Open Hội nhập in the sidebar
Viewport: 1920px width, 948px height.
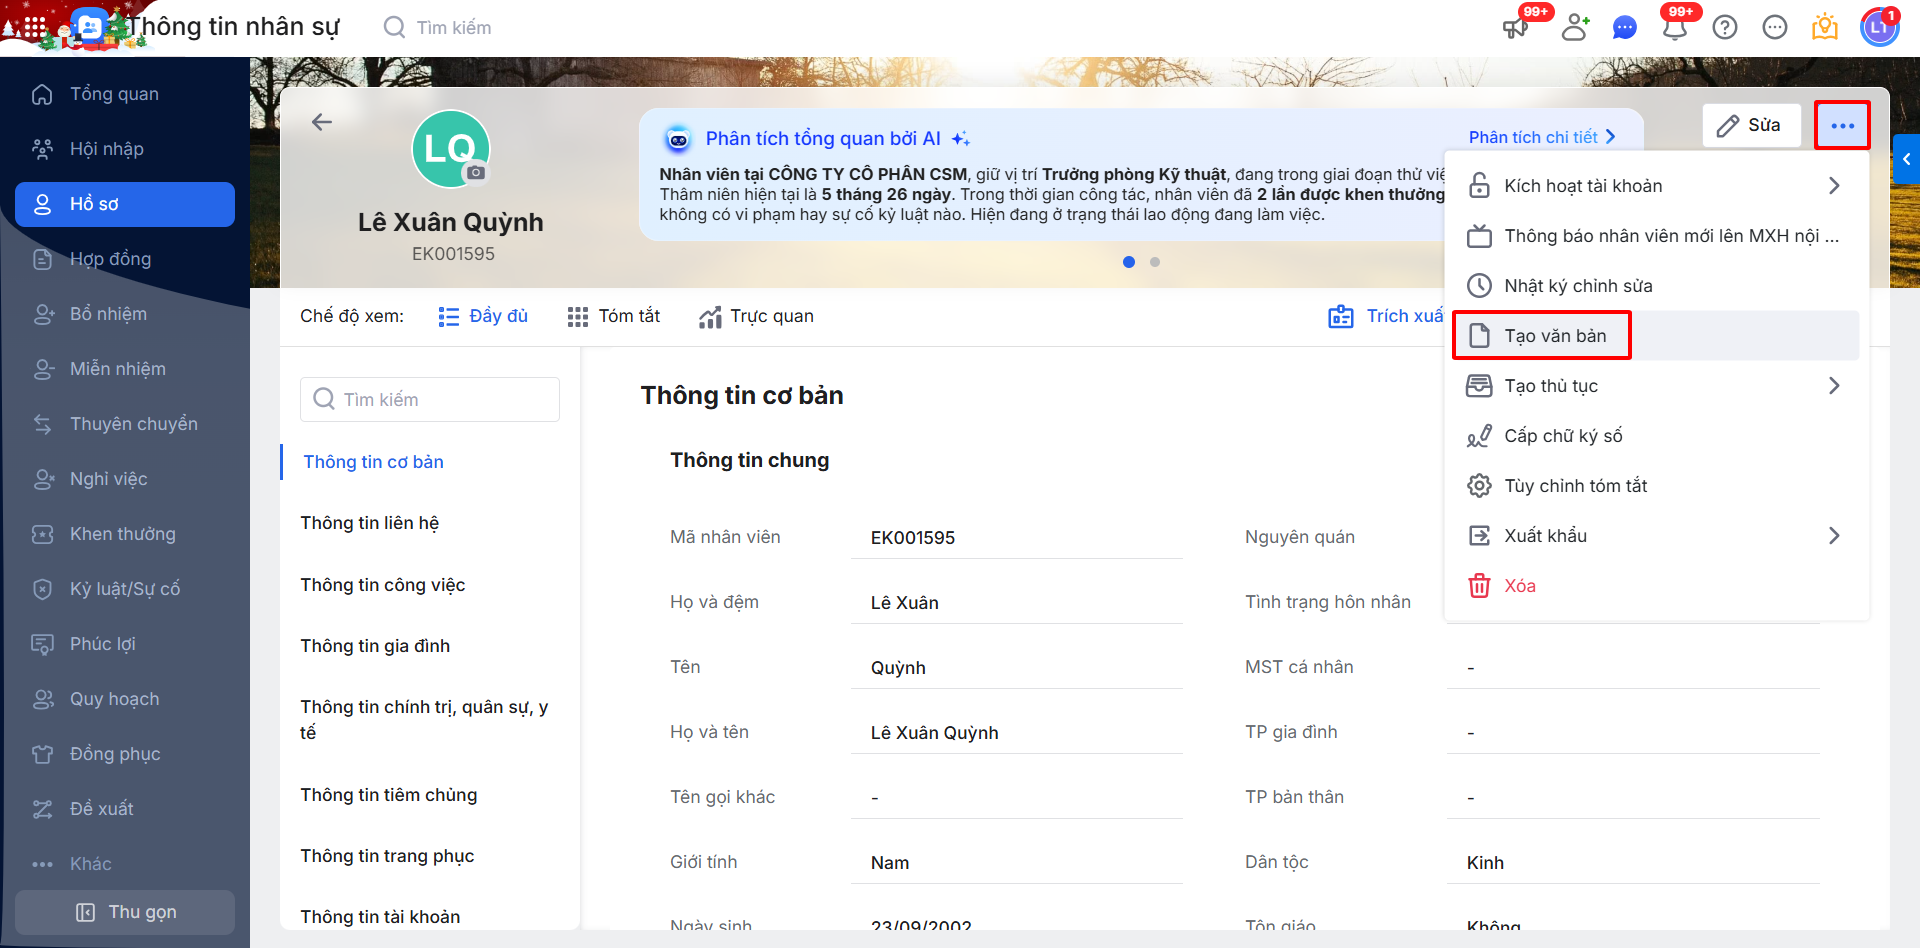[125, 149]
